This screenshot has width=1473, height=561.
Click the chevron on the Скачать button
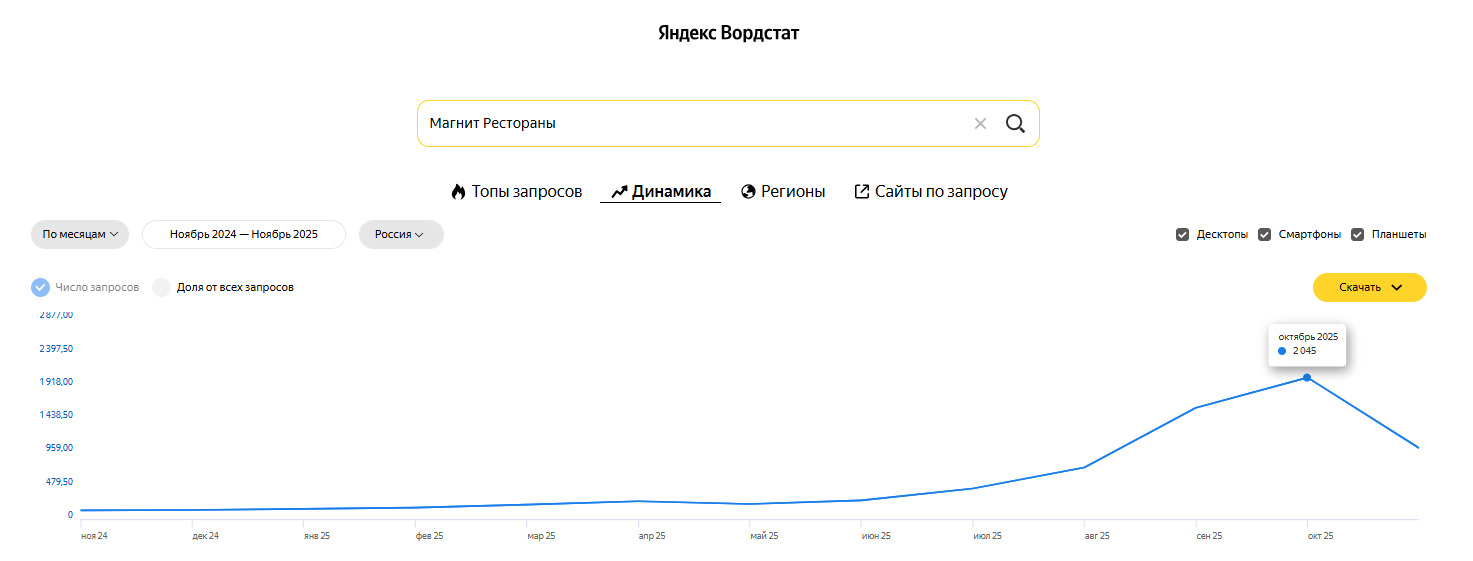1397,288
